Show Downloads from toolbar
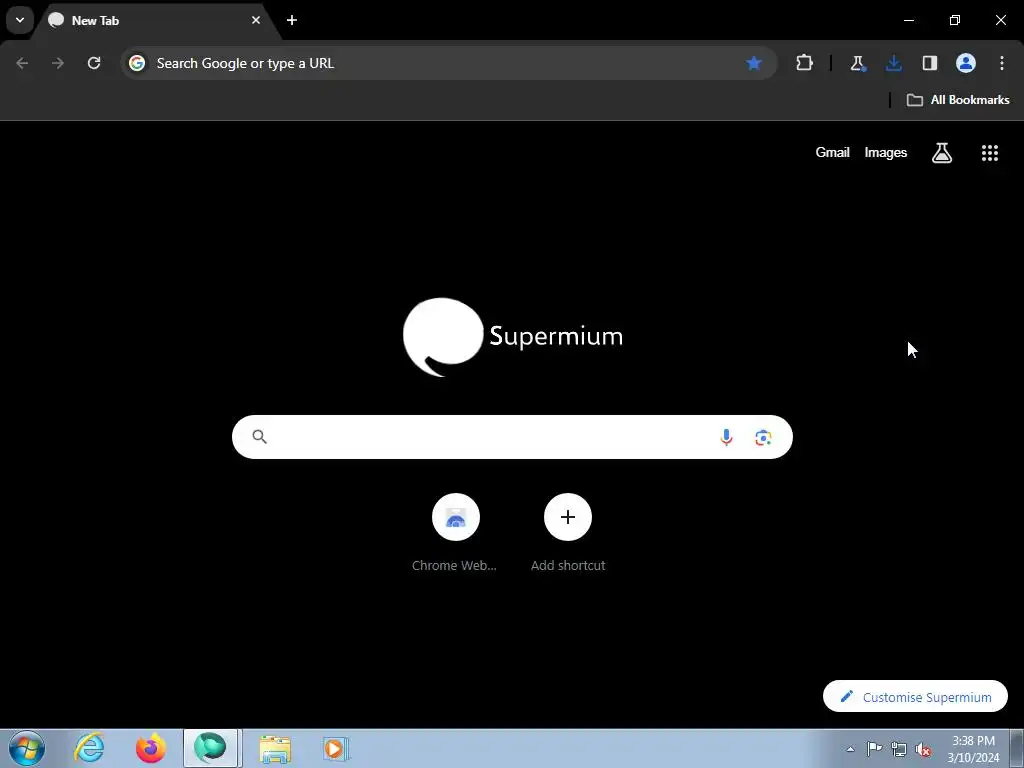 coord(893,63)
